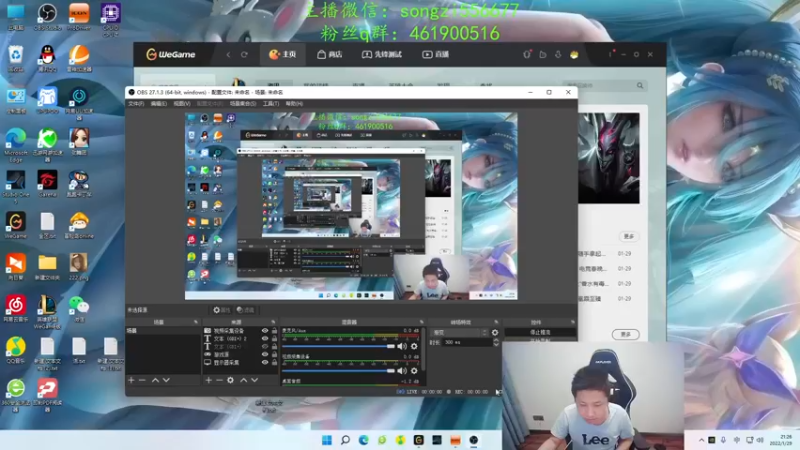The height and width of the screenshot is (450, 800).
Task: Add a new source with the plus icon
Action: click(x=208, y=380)
